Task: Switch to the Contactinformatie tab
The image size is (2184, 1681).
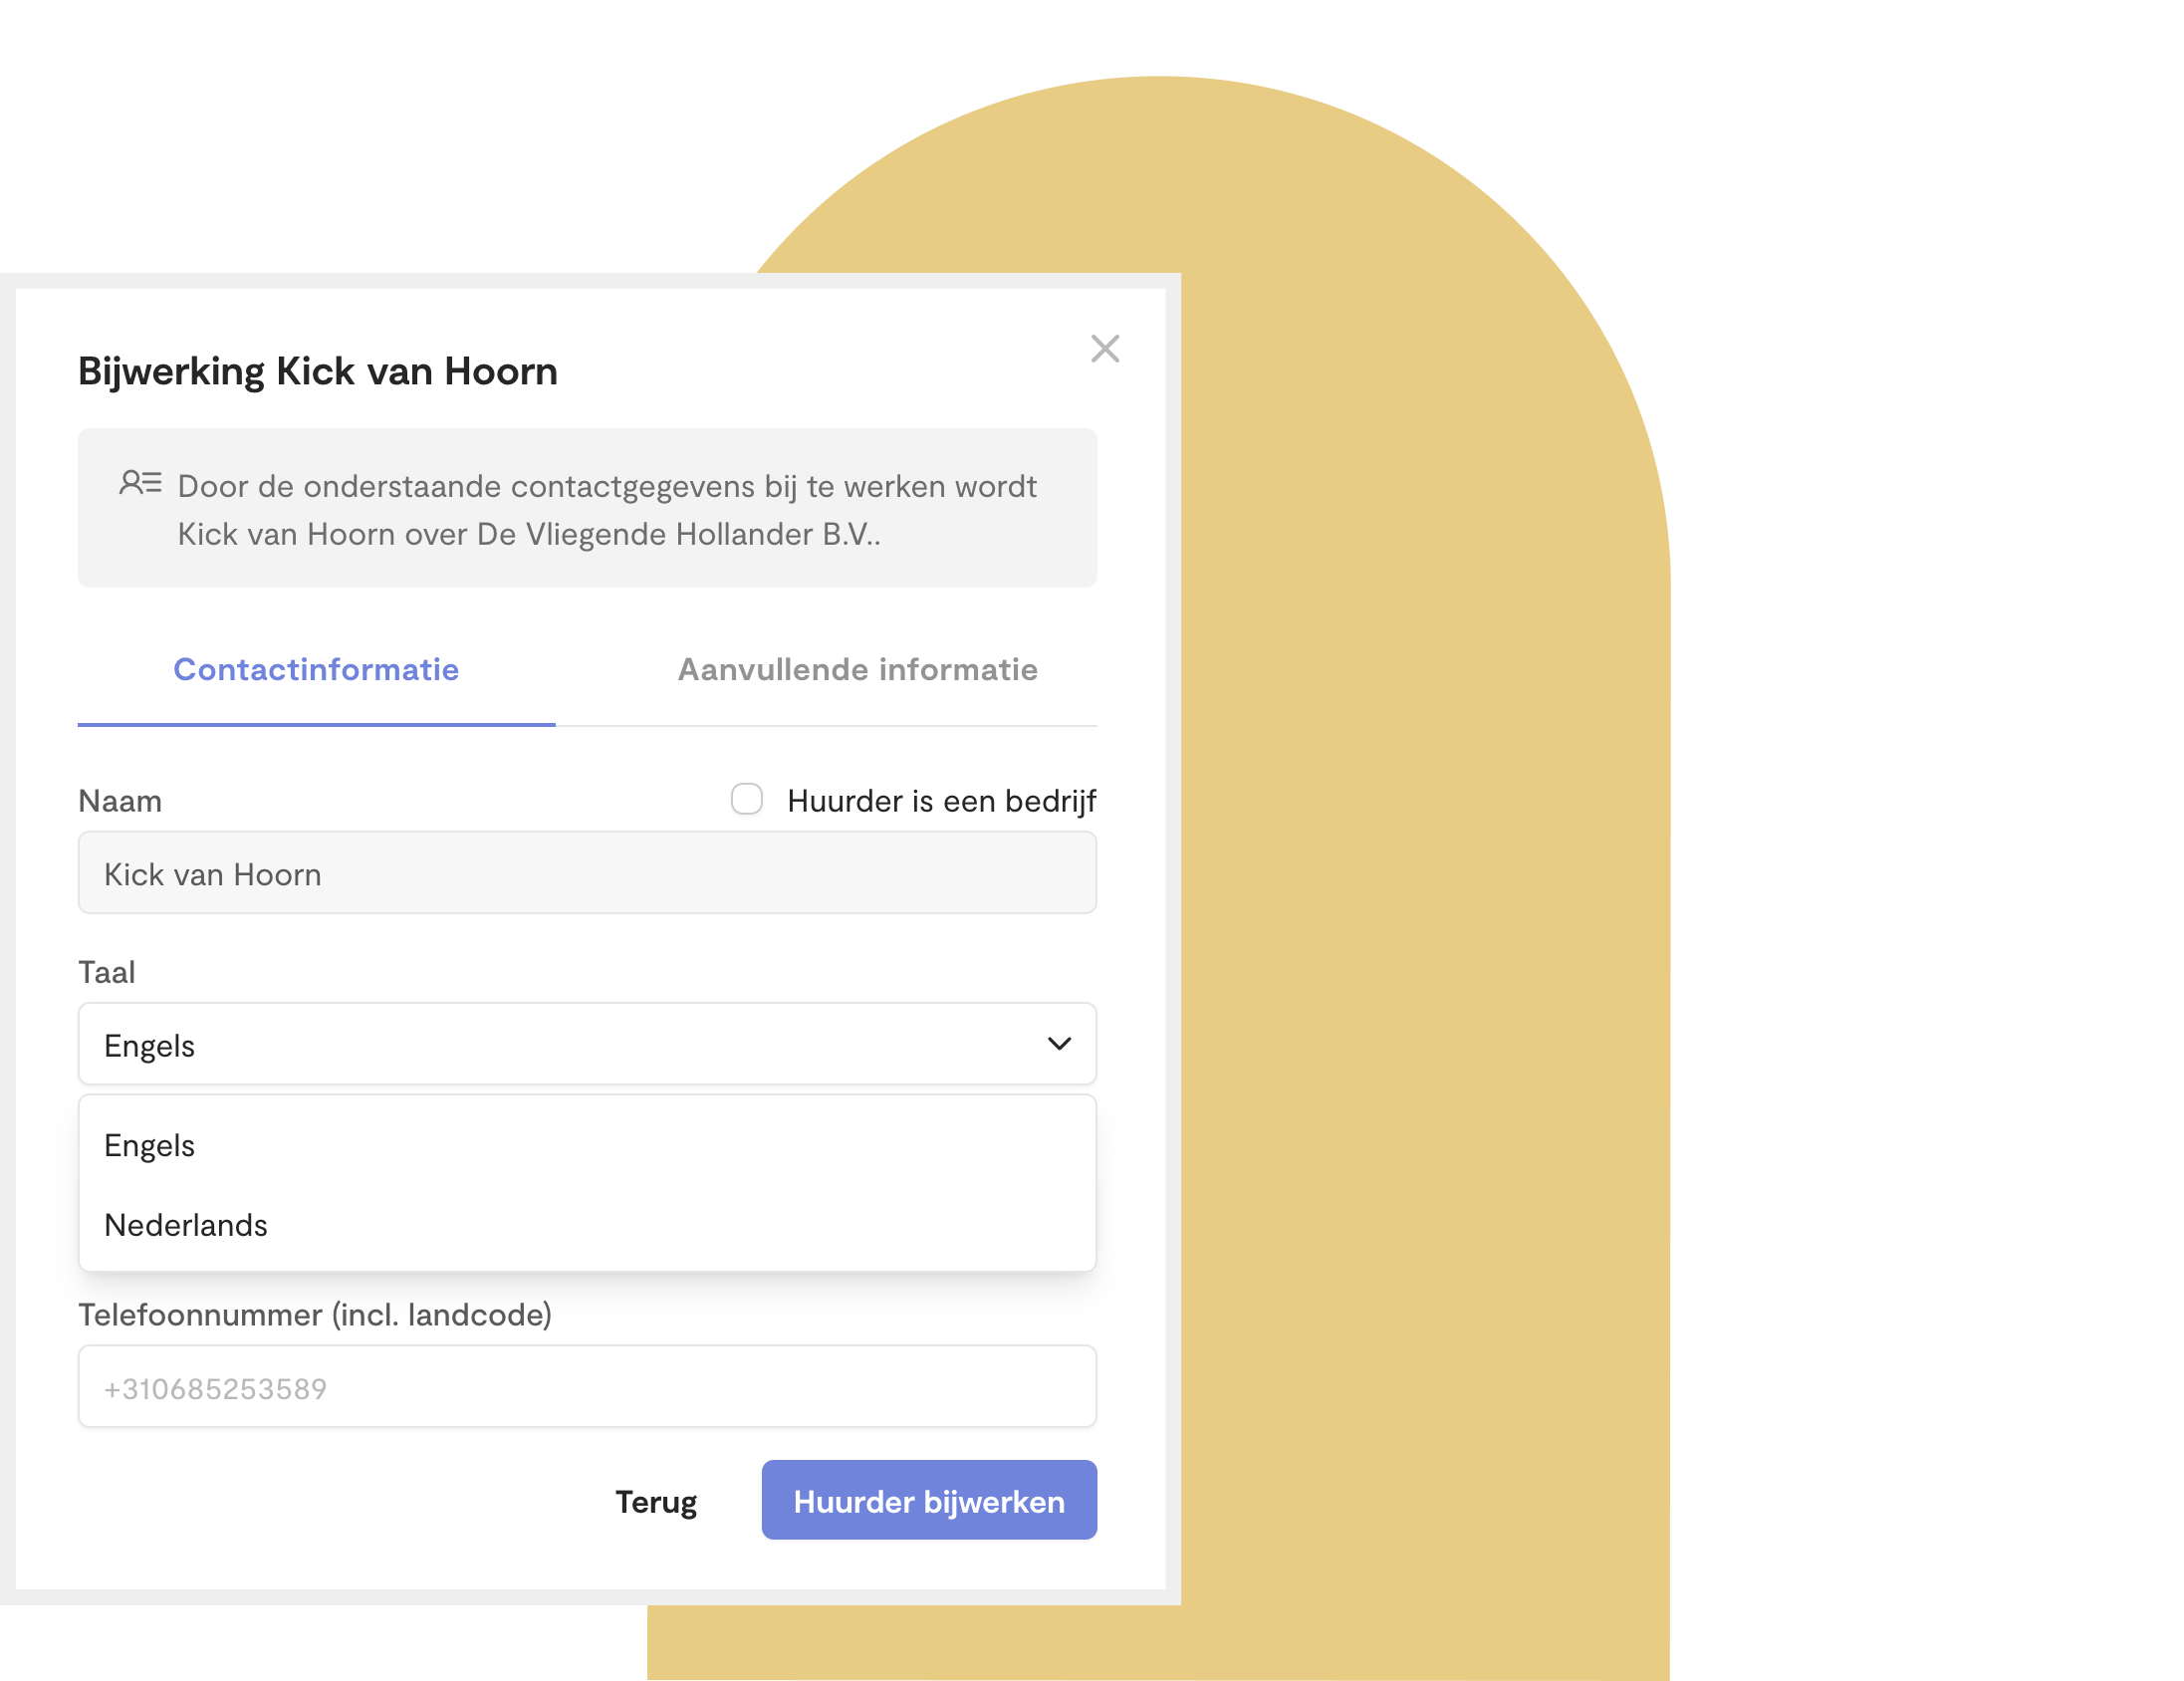Action: pyautogui.click(x=316, y=669)
